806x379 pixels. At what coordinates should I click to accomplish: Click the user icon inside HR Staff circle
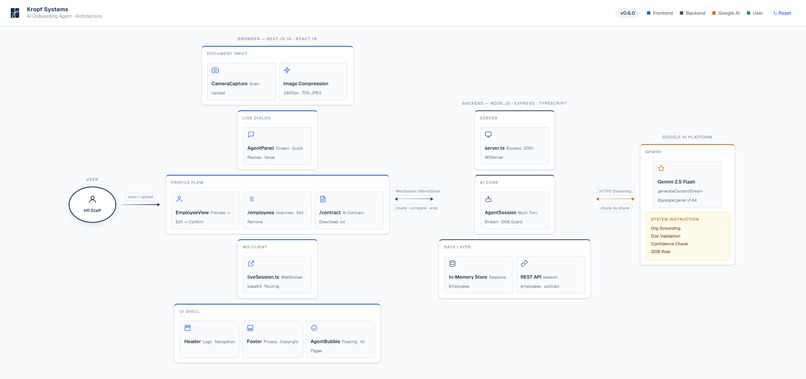coord(93,199)
